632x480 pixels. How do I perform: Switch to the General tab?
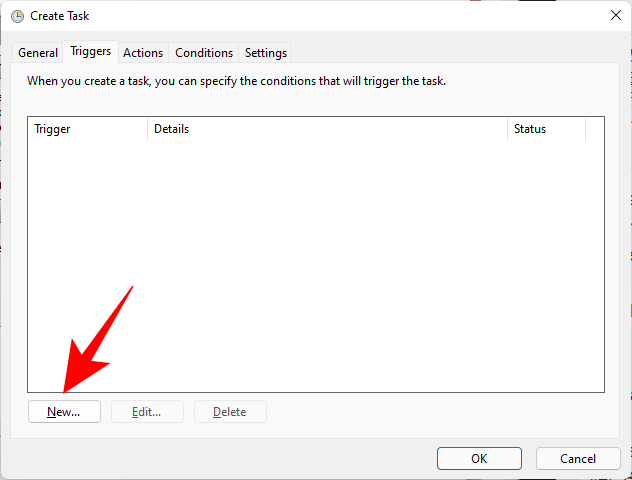pos(38,53)
